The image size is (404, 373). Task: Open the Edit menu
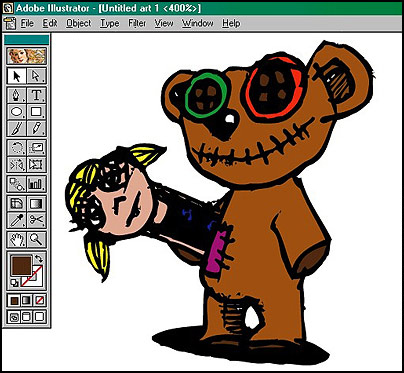tap(50, 23)
